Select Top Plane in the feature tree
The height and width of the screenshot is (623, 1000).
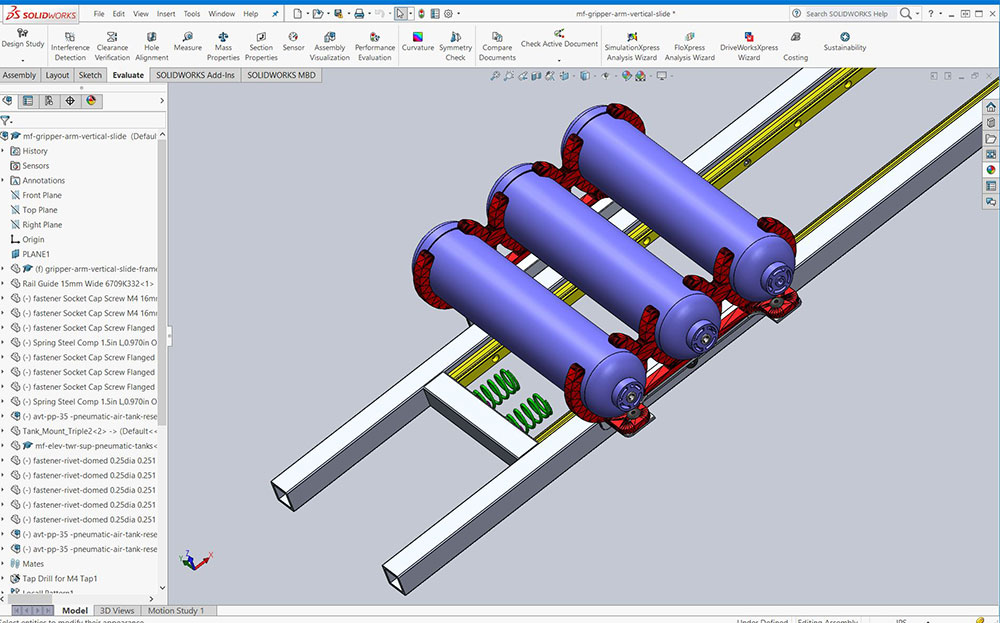[x=40, y=210]
